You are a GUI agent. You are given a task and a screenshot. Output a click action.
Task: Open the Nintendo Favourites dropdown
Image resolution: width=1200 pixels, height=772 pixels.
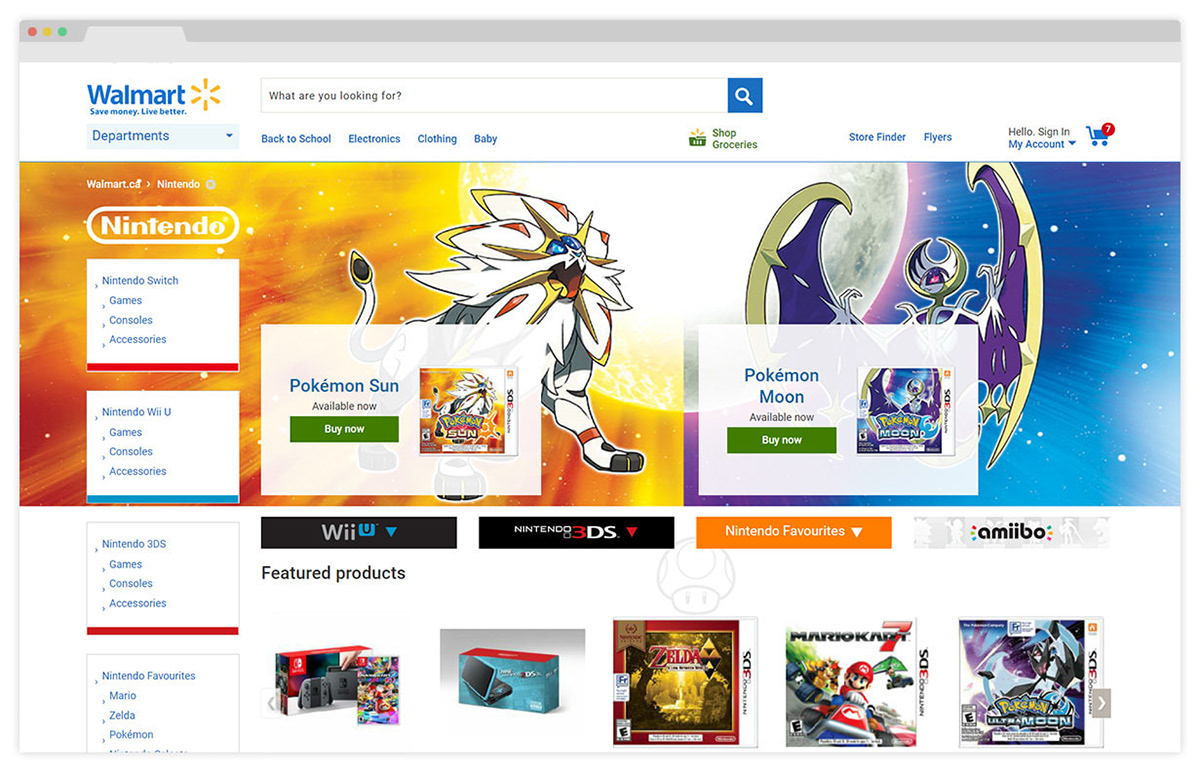[x=793, y=532]
